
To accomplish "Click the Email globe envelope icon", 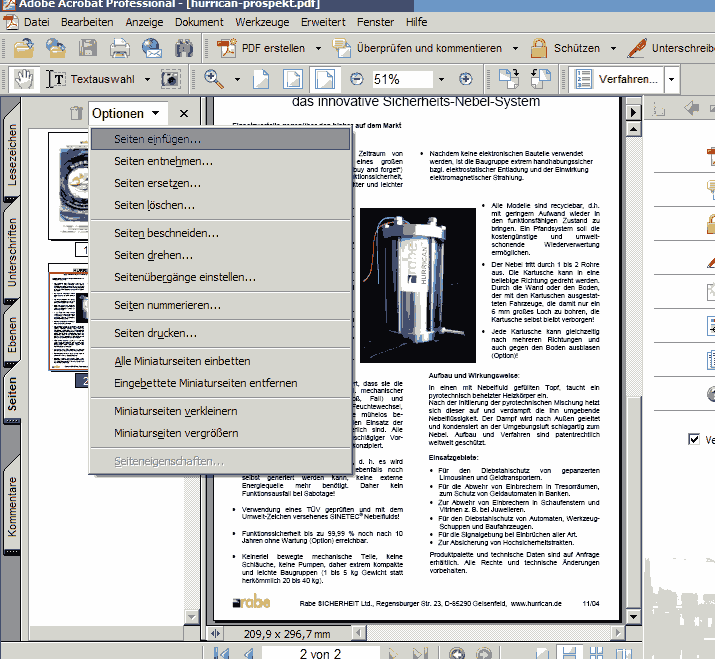I will click(x=152, y=48).
